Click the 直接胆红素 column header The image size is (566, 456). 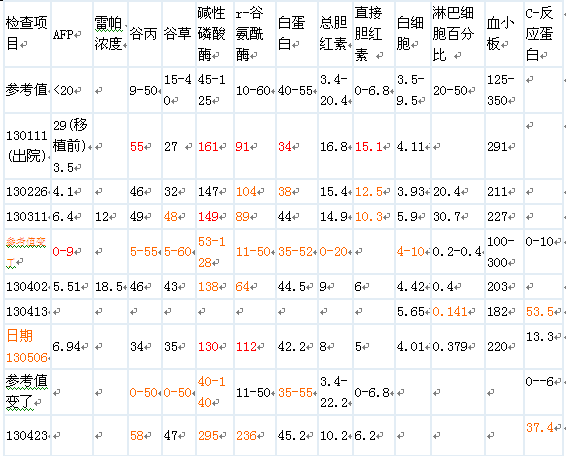[374, 34]
